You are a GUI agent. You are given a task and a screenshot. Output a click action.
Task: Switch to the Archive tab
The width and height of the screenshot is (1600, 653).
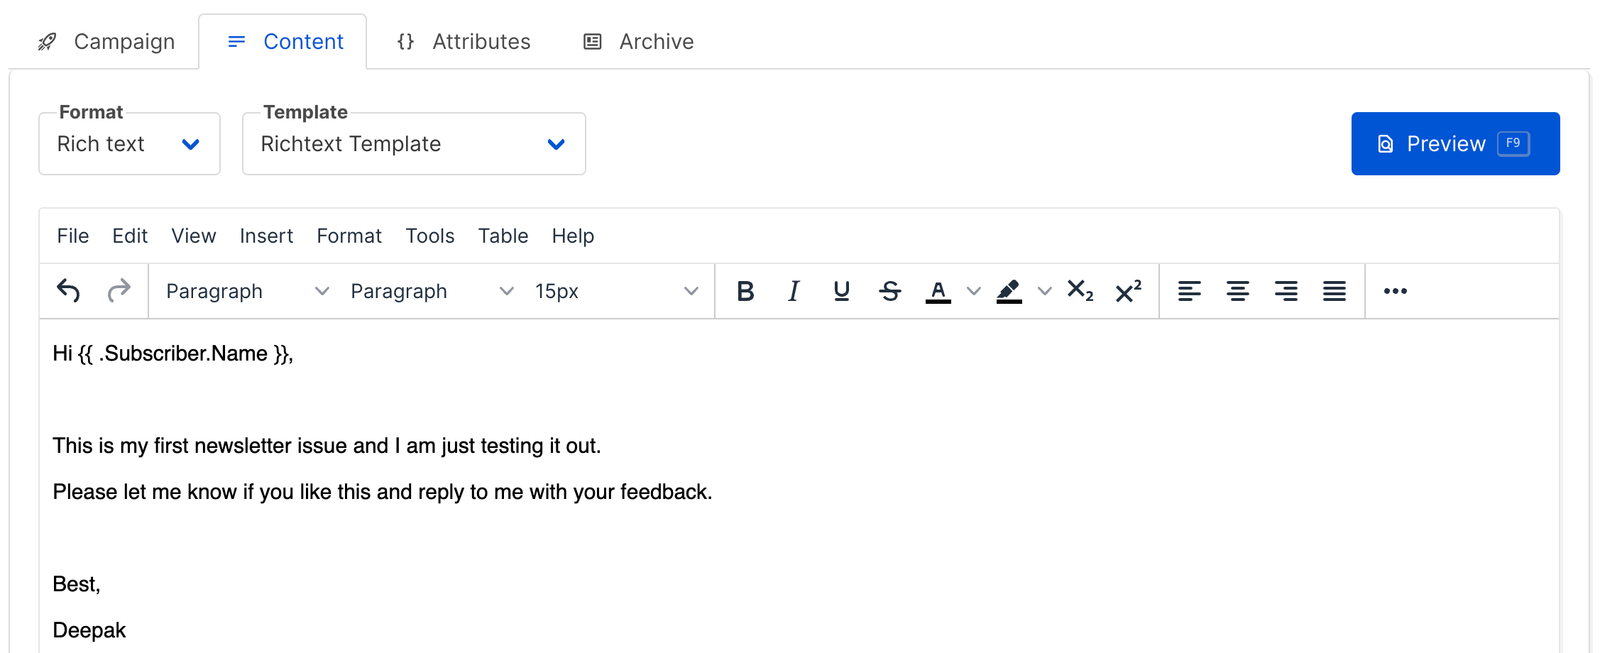coord(638,42)
